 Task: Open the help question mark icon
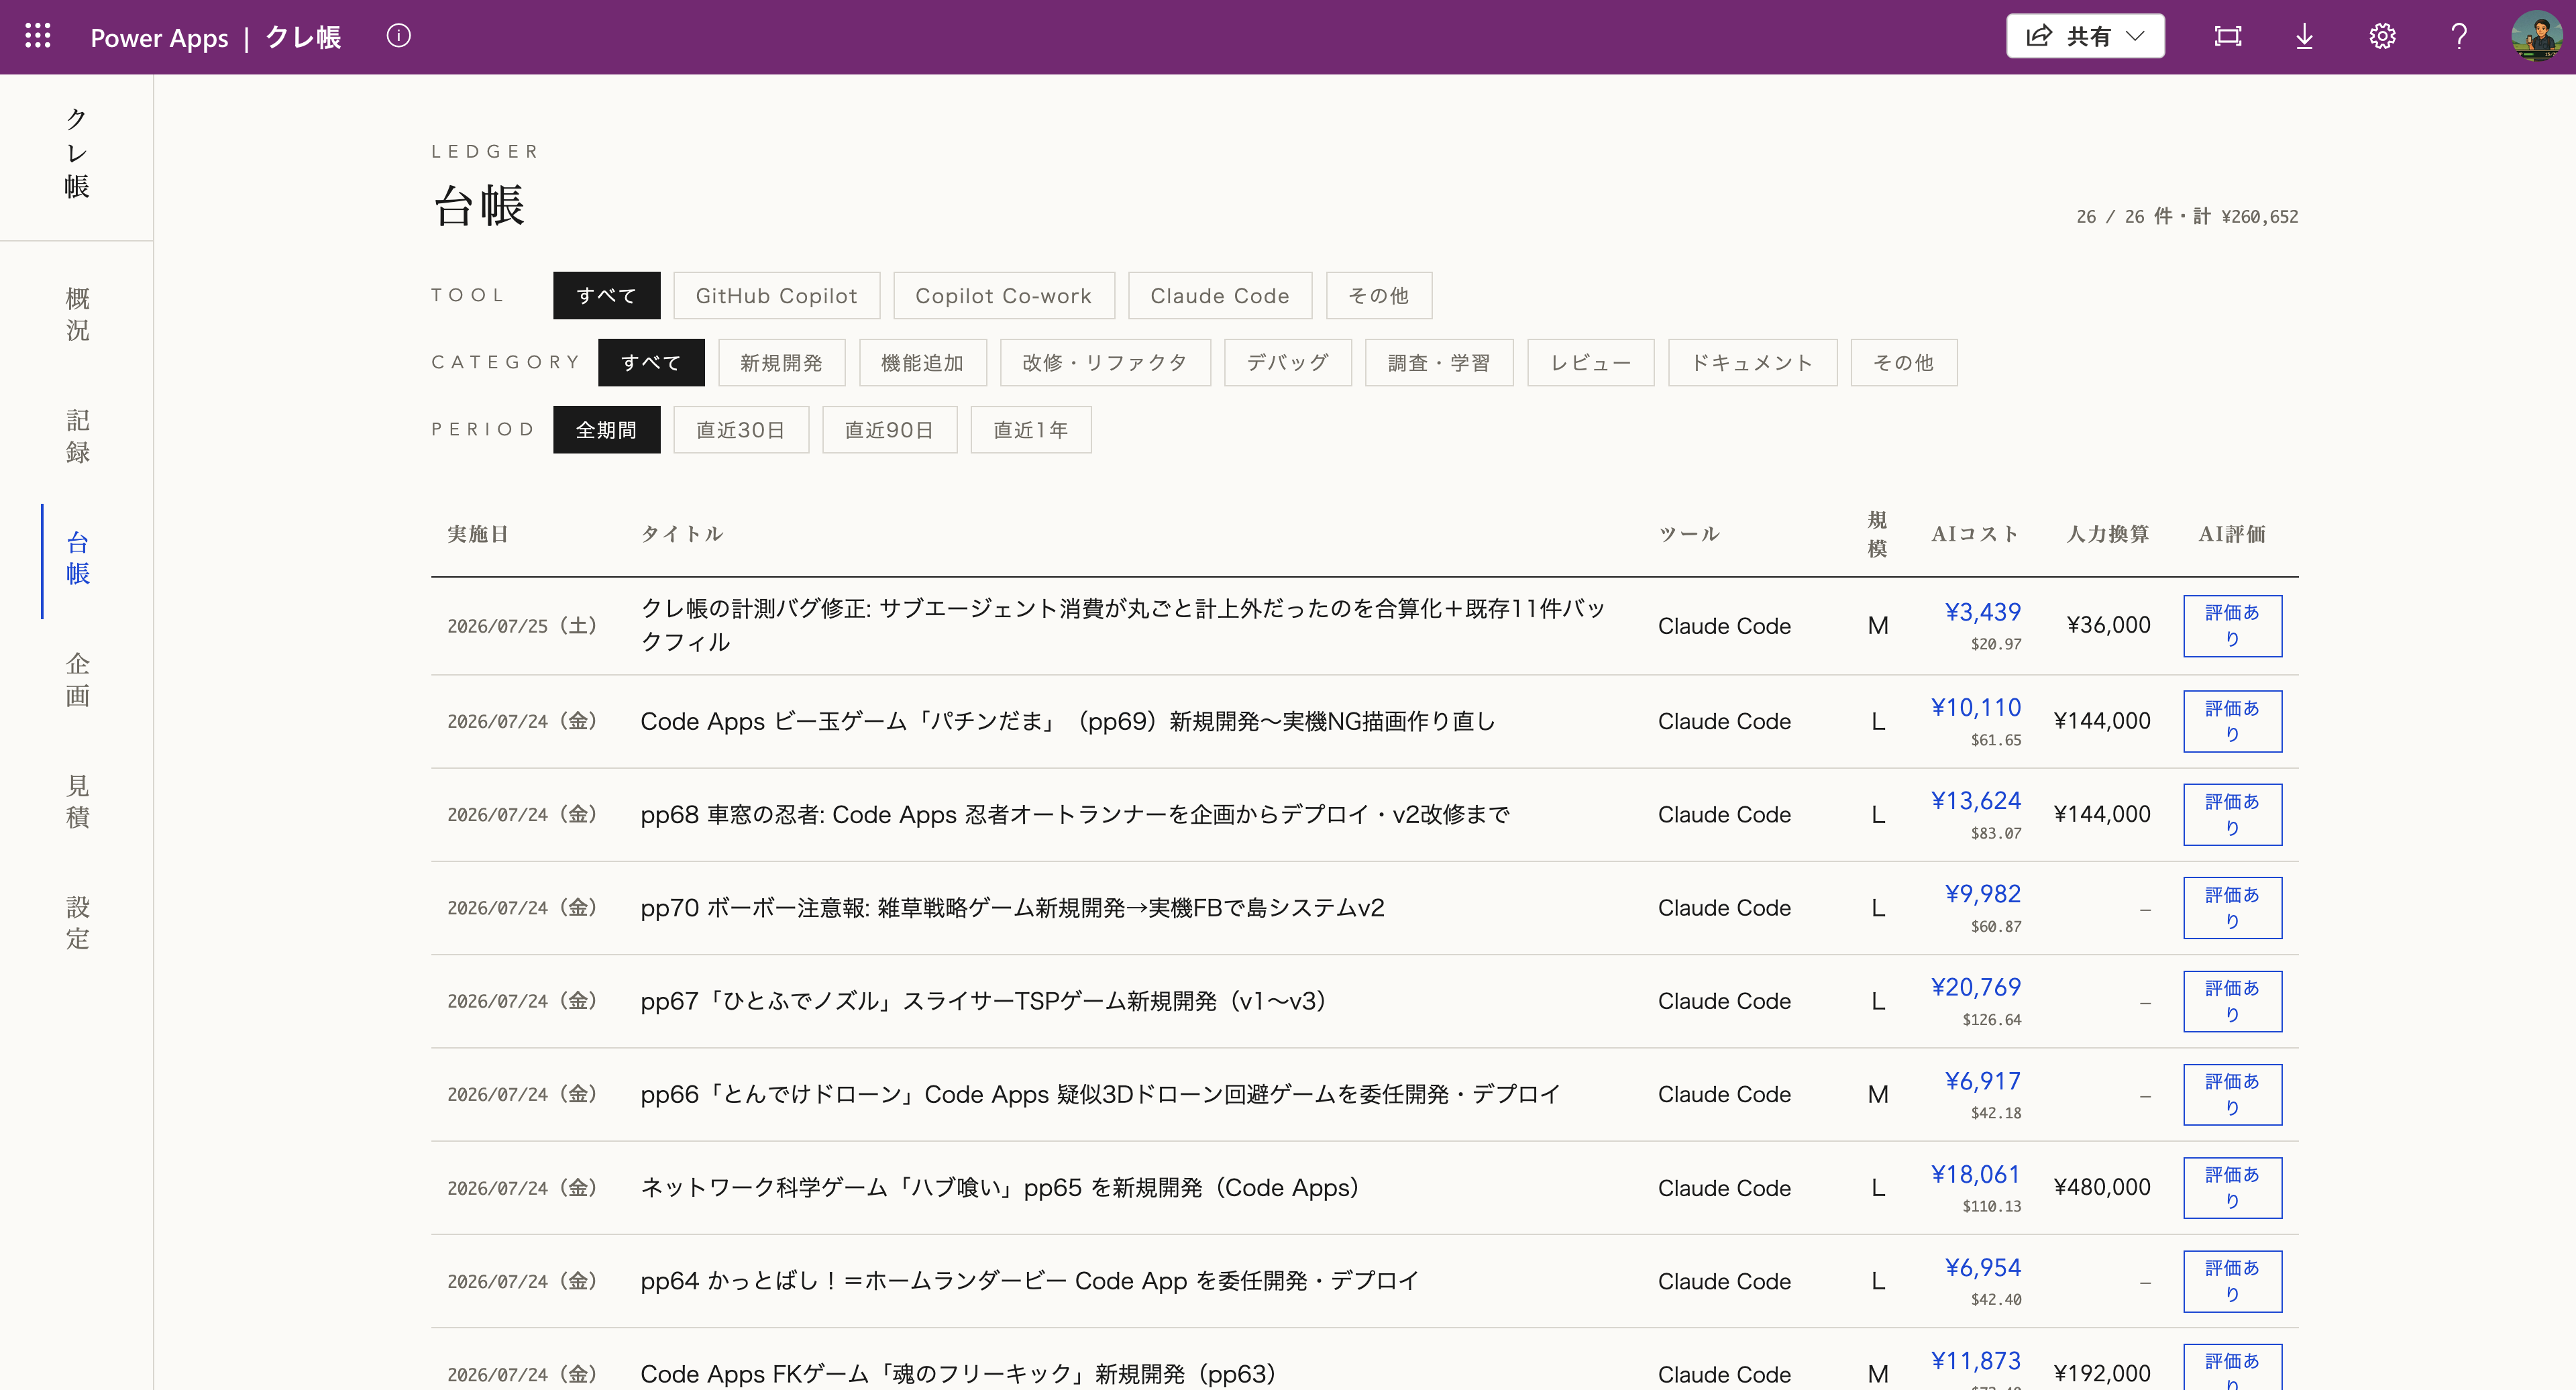tap(2459, 36)
